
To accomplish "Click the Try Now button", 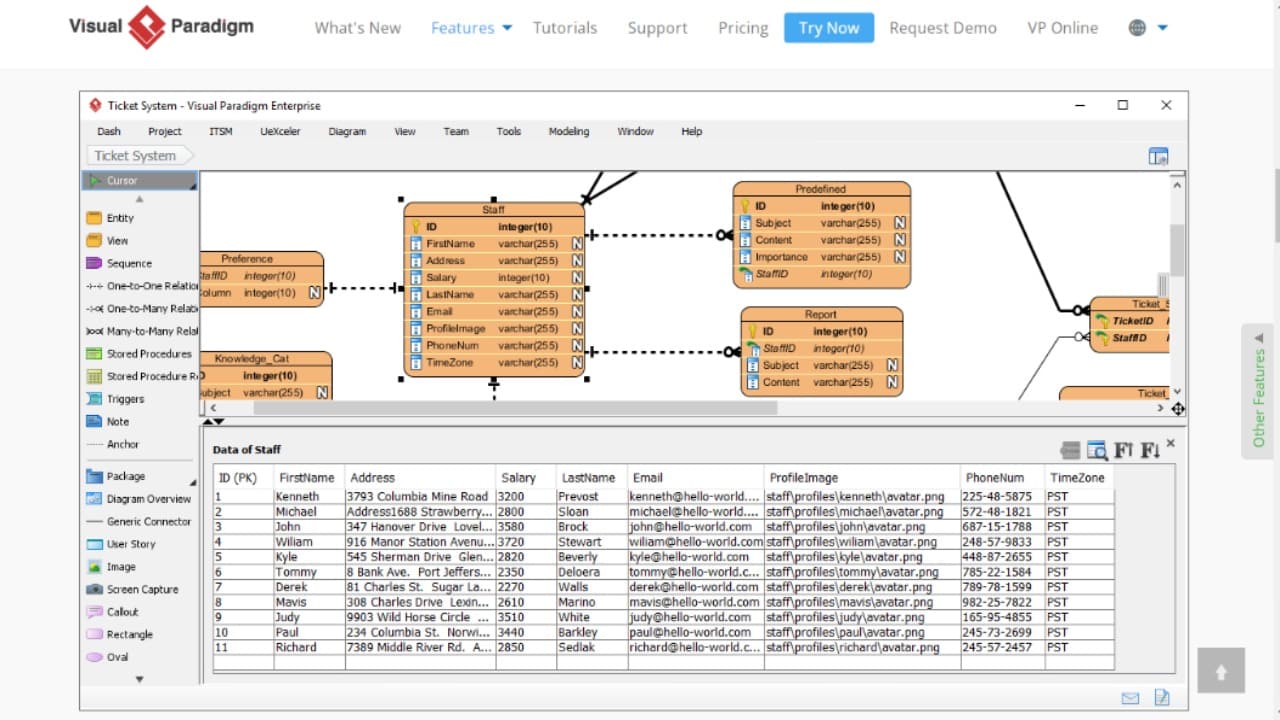I will click(829, 28).
